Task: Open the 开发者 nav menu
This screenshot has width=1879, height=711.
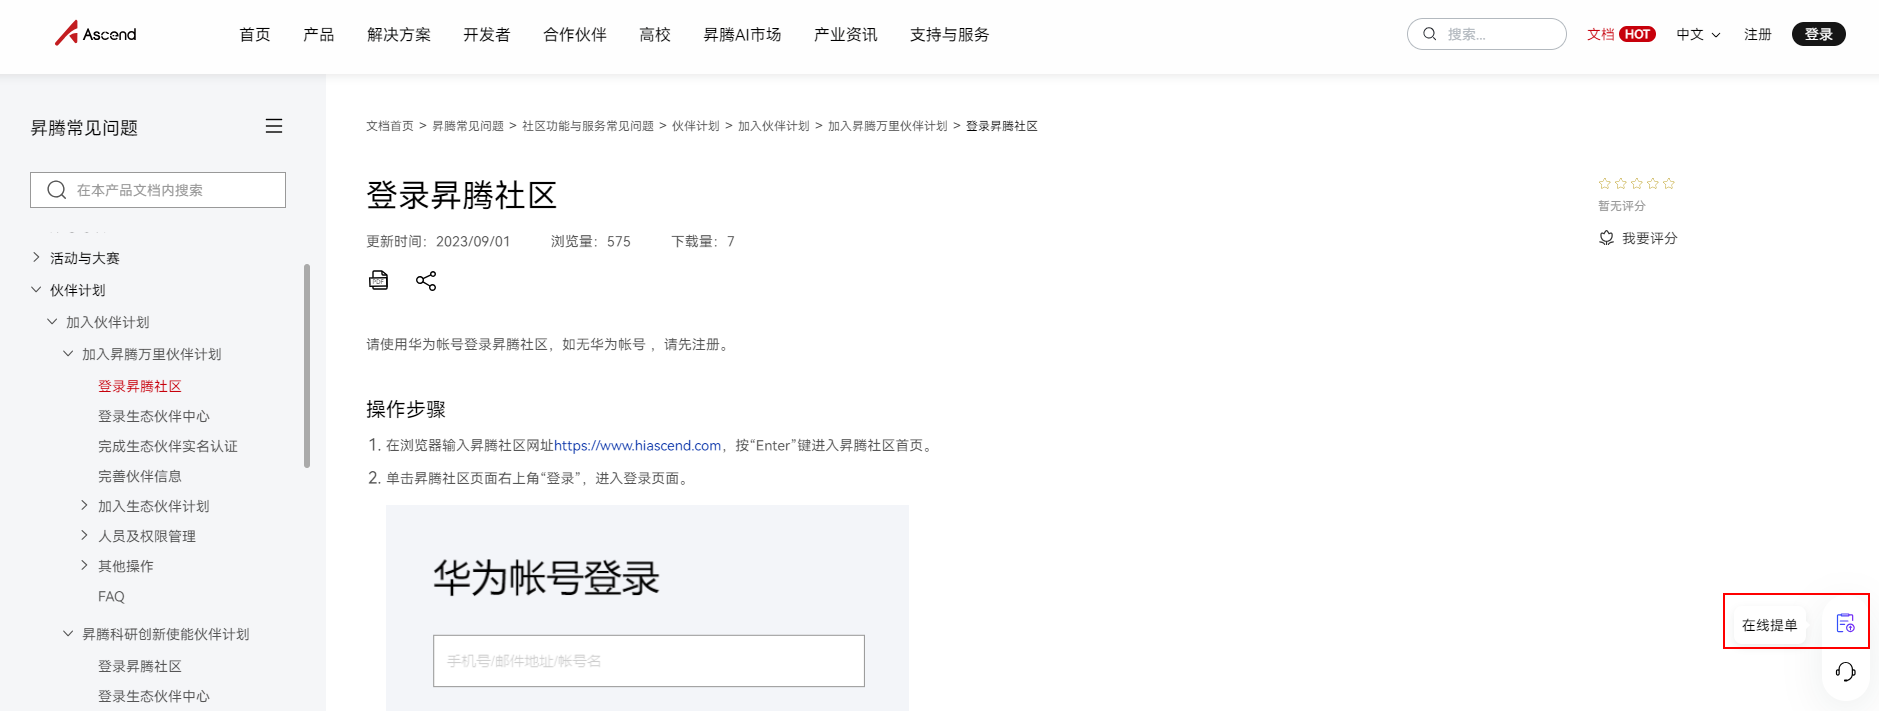Action: 487,34
